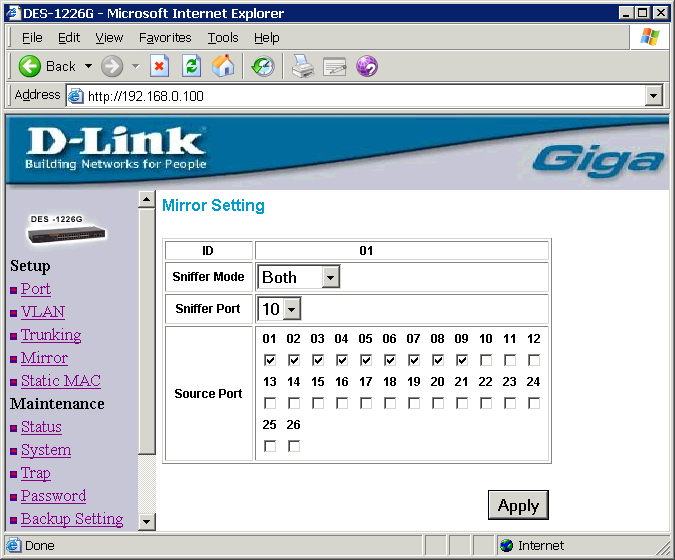Uncheck source port 09
675x560 pixels.
[462, 360]
